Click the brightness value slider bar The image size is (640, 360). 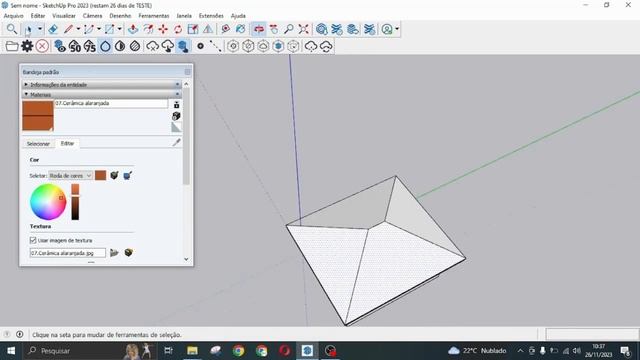pos(75,202)
